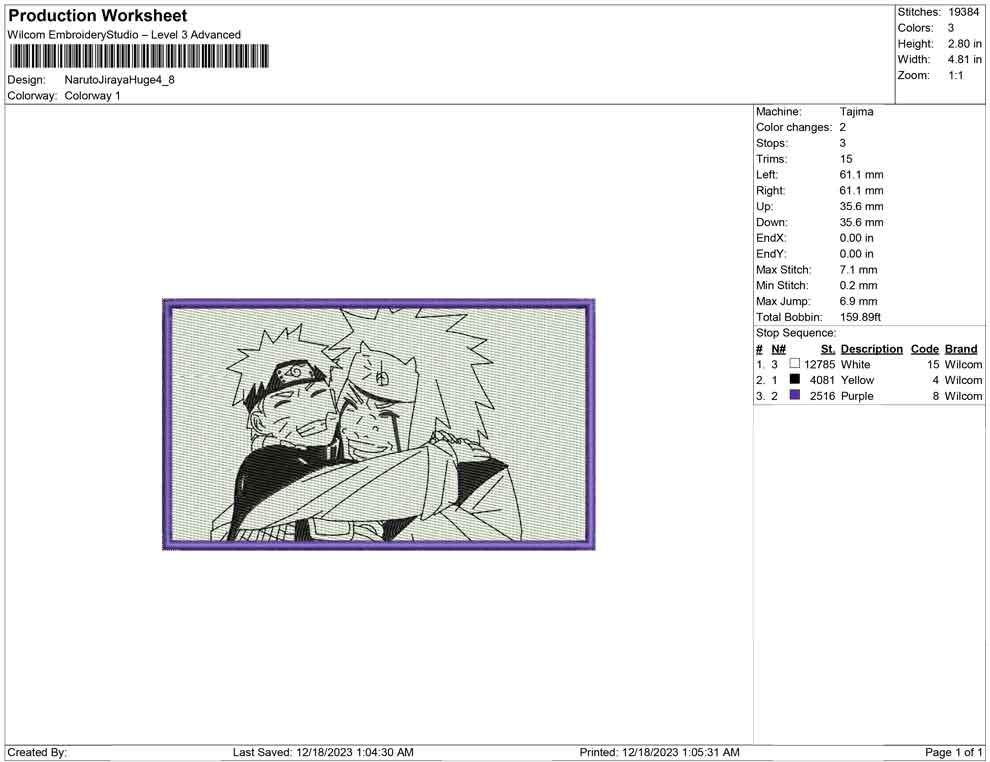Viewport: 990px width, 762px height.
Task: Click the 'Production Worksheet' title
Action: coord(98,16)
